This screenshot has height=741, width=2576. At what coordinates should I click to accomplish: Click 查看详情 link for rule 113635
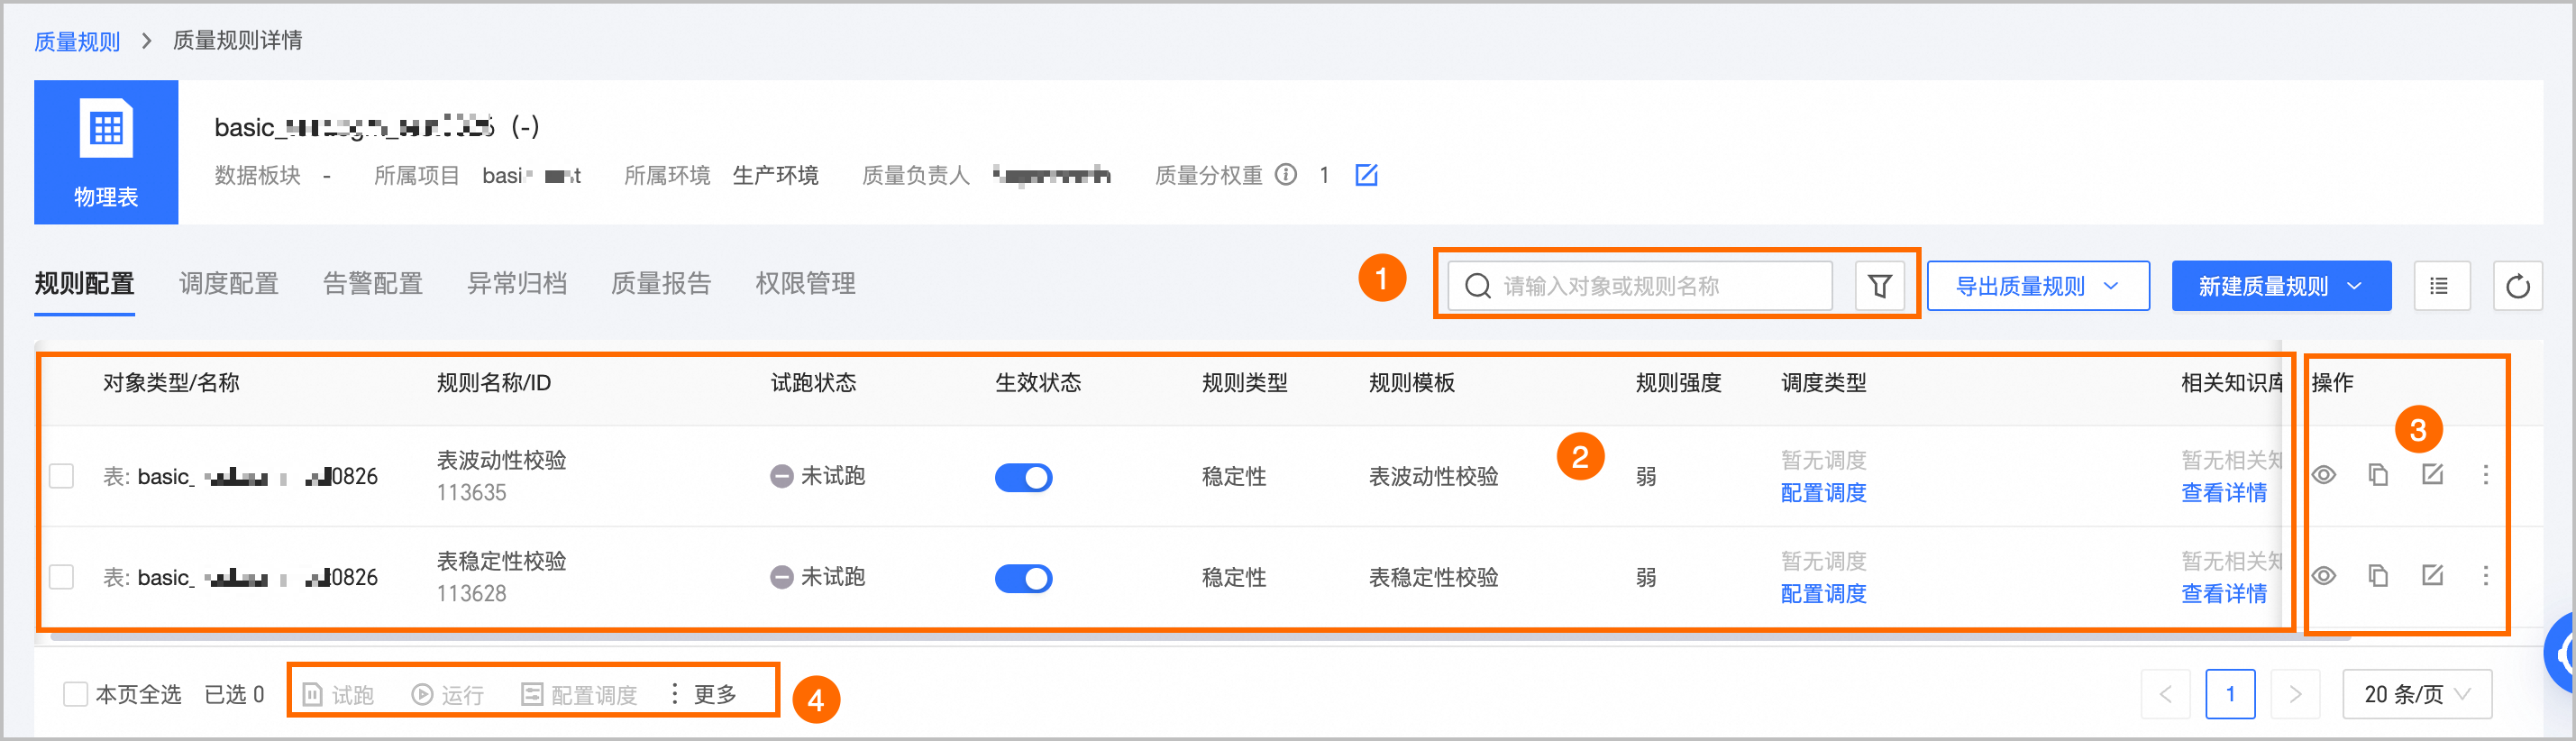(x=2224, y=493)
